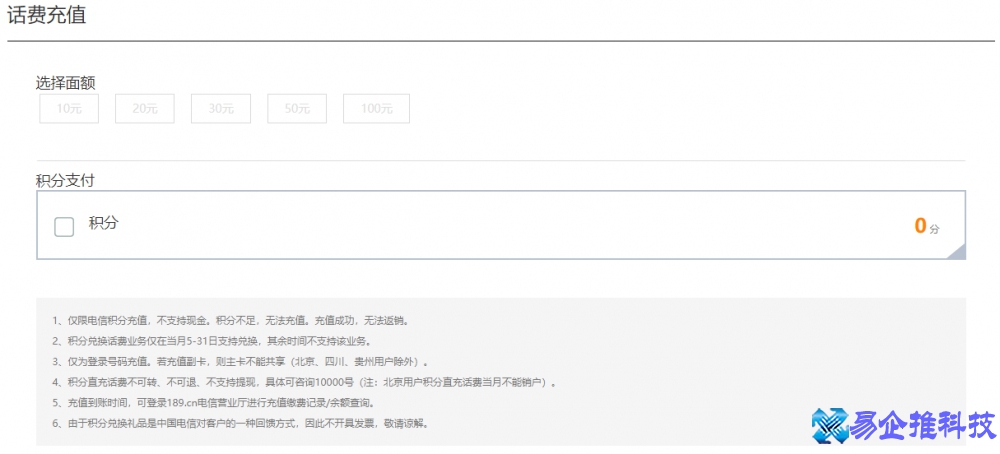The height and width of the screenshot is (454, 1000).
Task: Select the 20元 recharge amount
Action: (145, 109)
